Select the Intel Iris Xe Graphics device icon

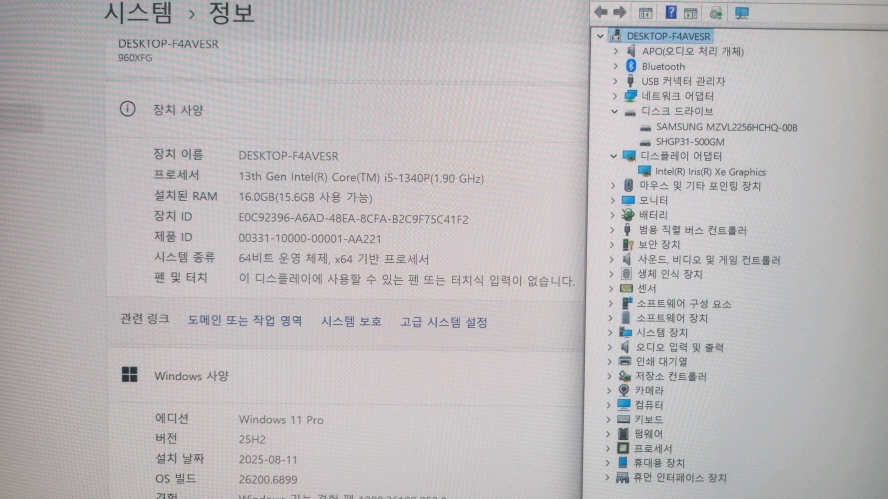(x=644, y=171)
